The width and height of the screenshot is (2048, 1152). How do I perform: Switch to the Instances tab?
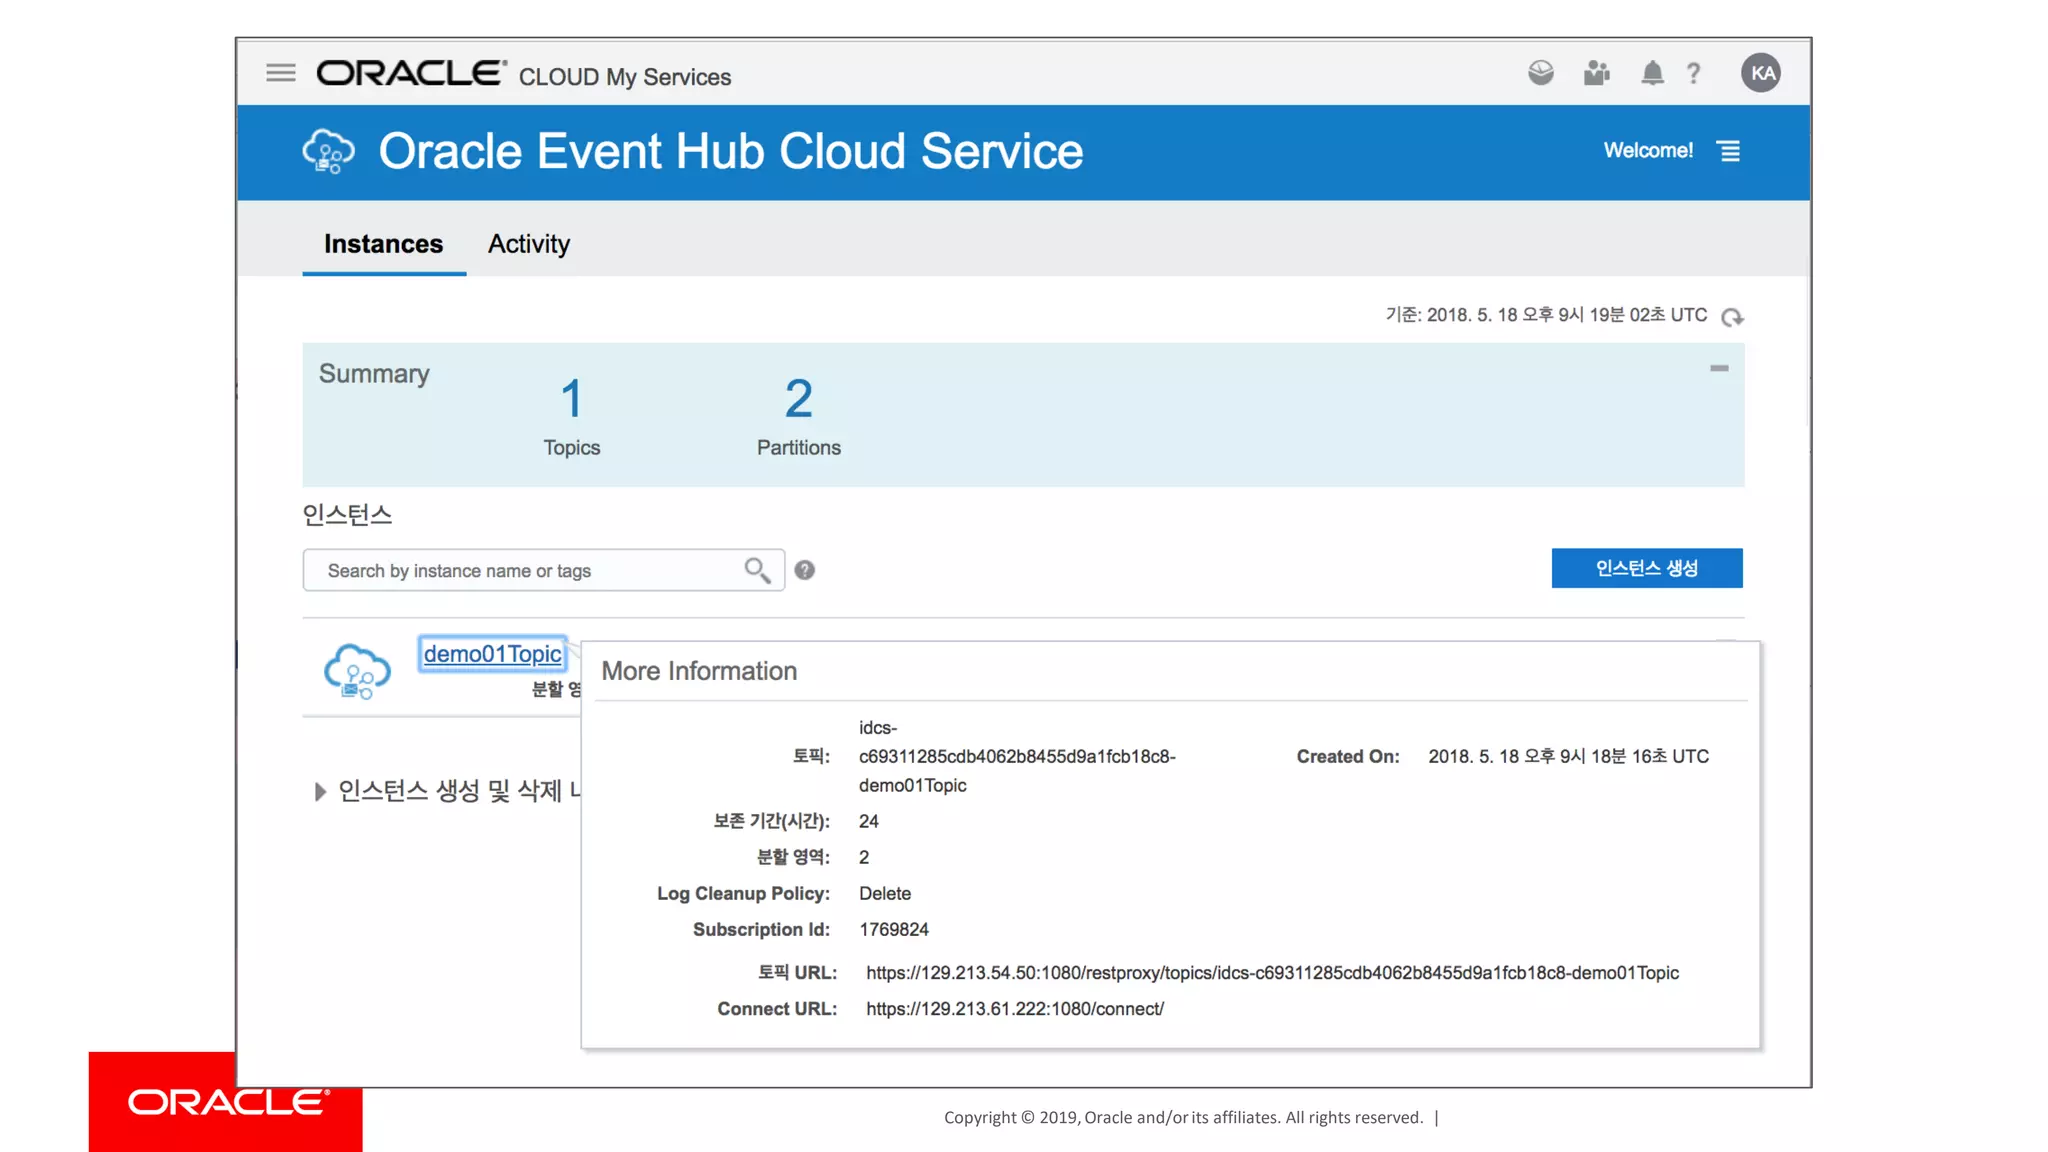383,244
